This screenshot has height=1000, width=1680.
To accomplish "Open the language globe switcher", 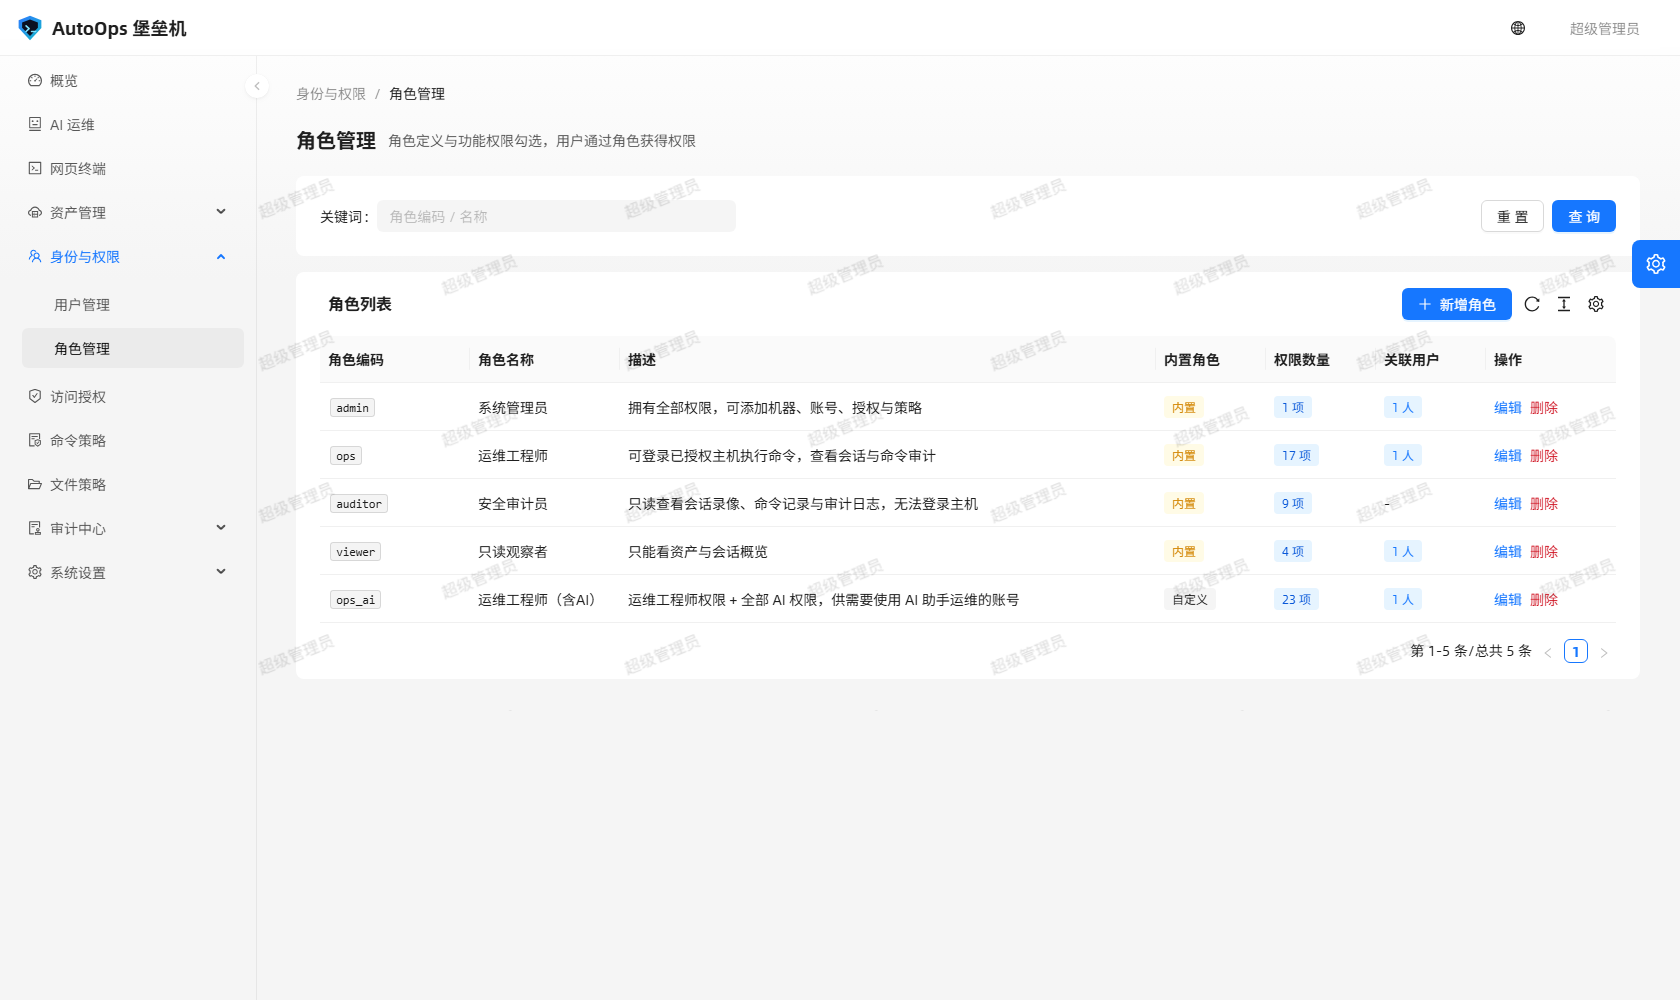I will (1518, 28).
